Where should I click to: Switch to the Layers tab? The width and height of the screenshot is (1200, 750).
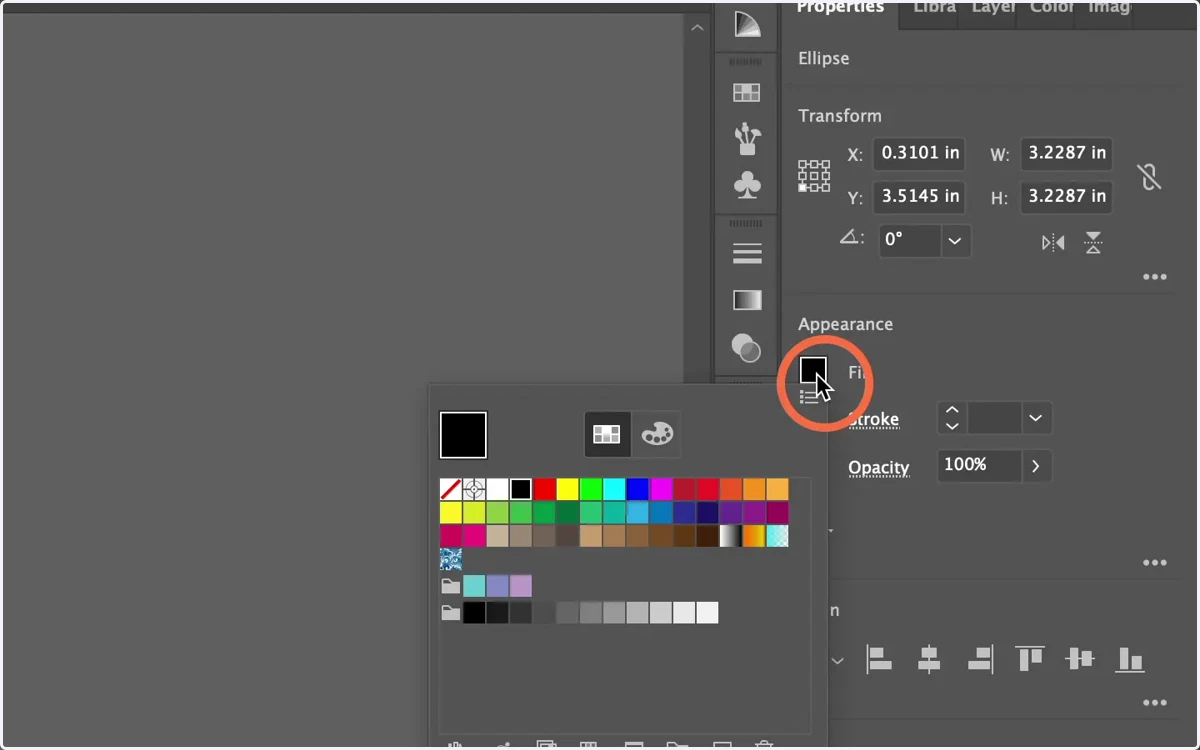click(993, 8)
